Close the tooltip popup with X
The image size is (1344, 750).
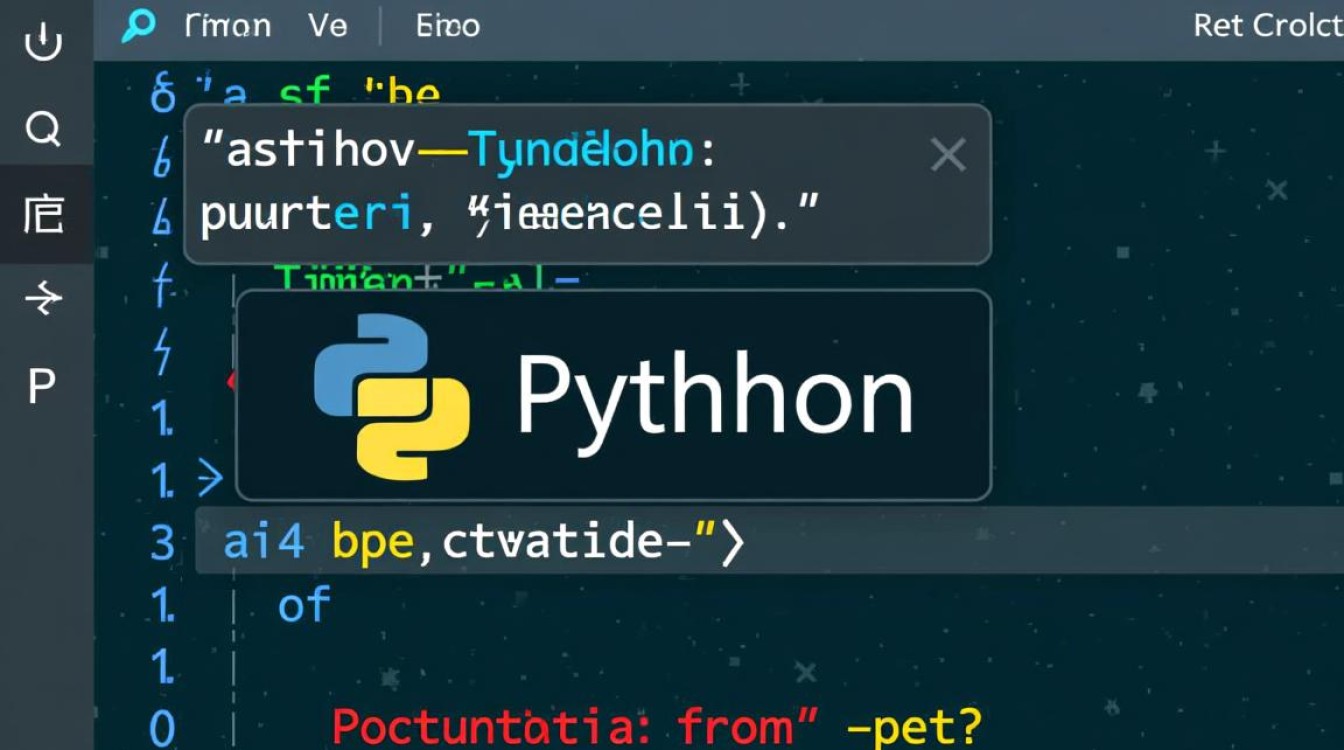947,155
